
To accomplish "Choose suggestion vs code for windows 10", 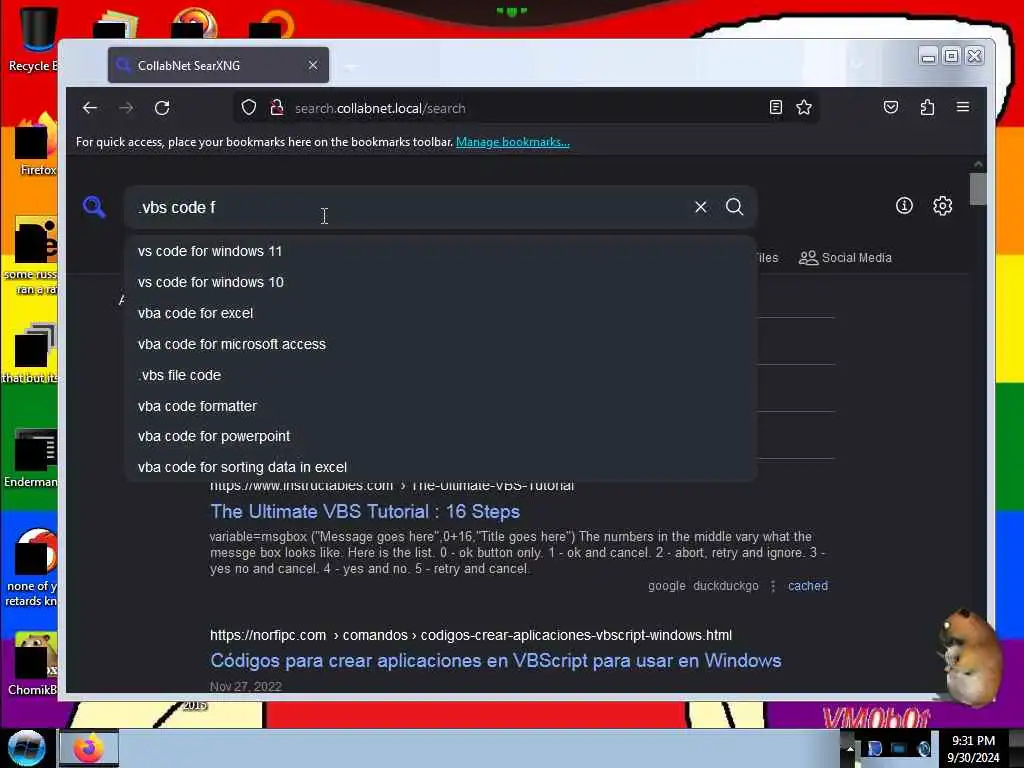I will click(440, 282).
